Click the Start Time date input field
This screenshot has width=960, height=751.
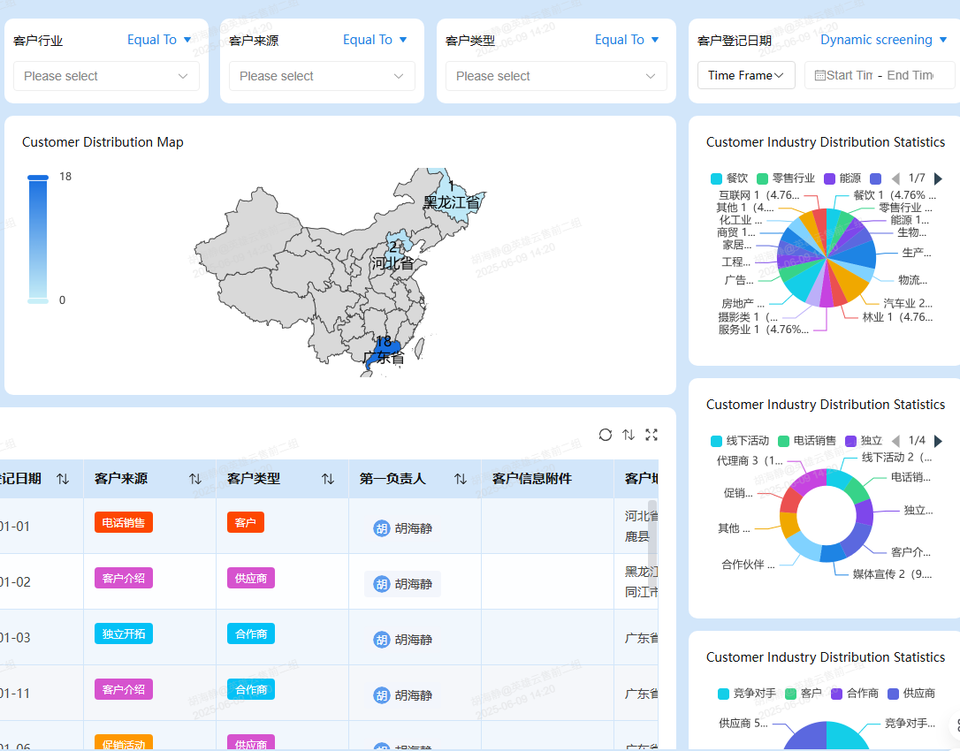(848, 75)
